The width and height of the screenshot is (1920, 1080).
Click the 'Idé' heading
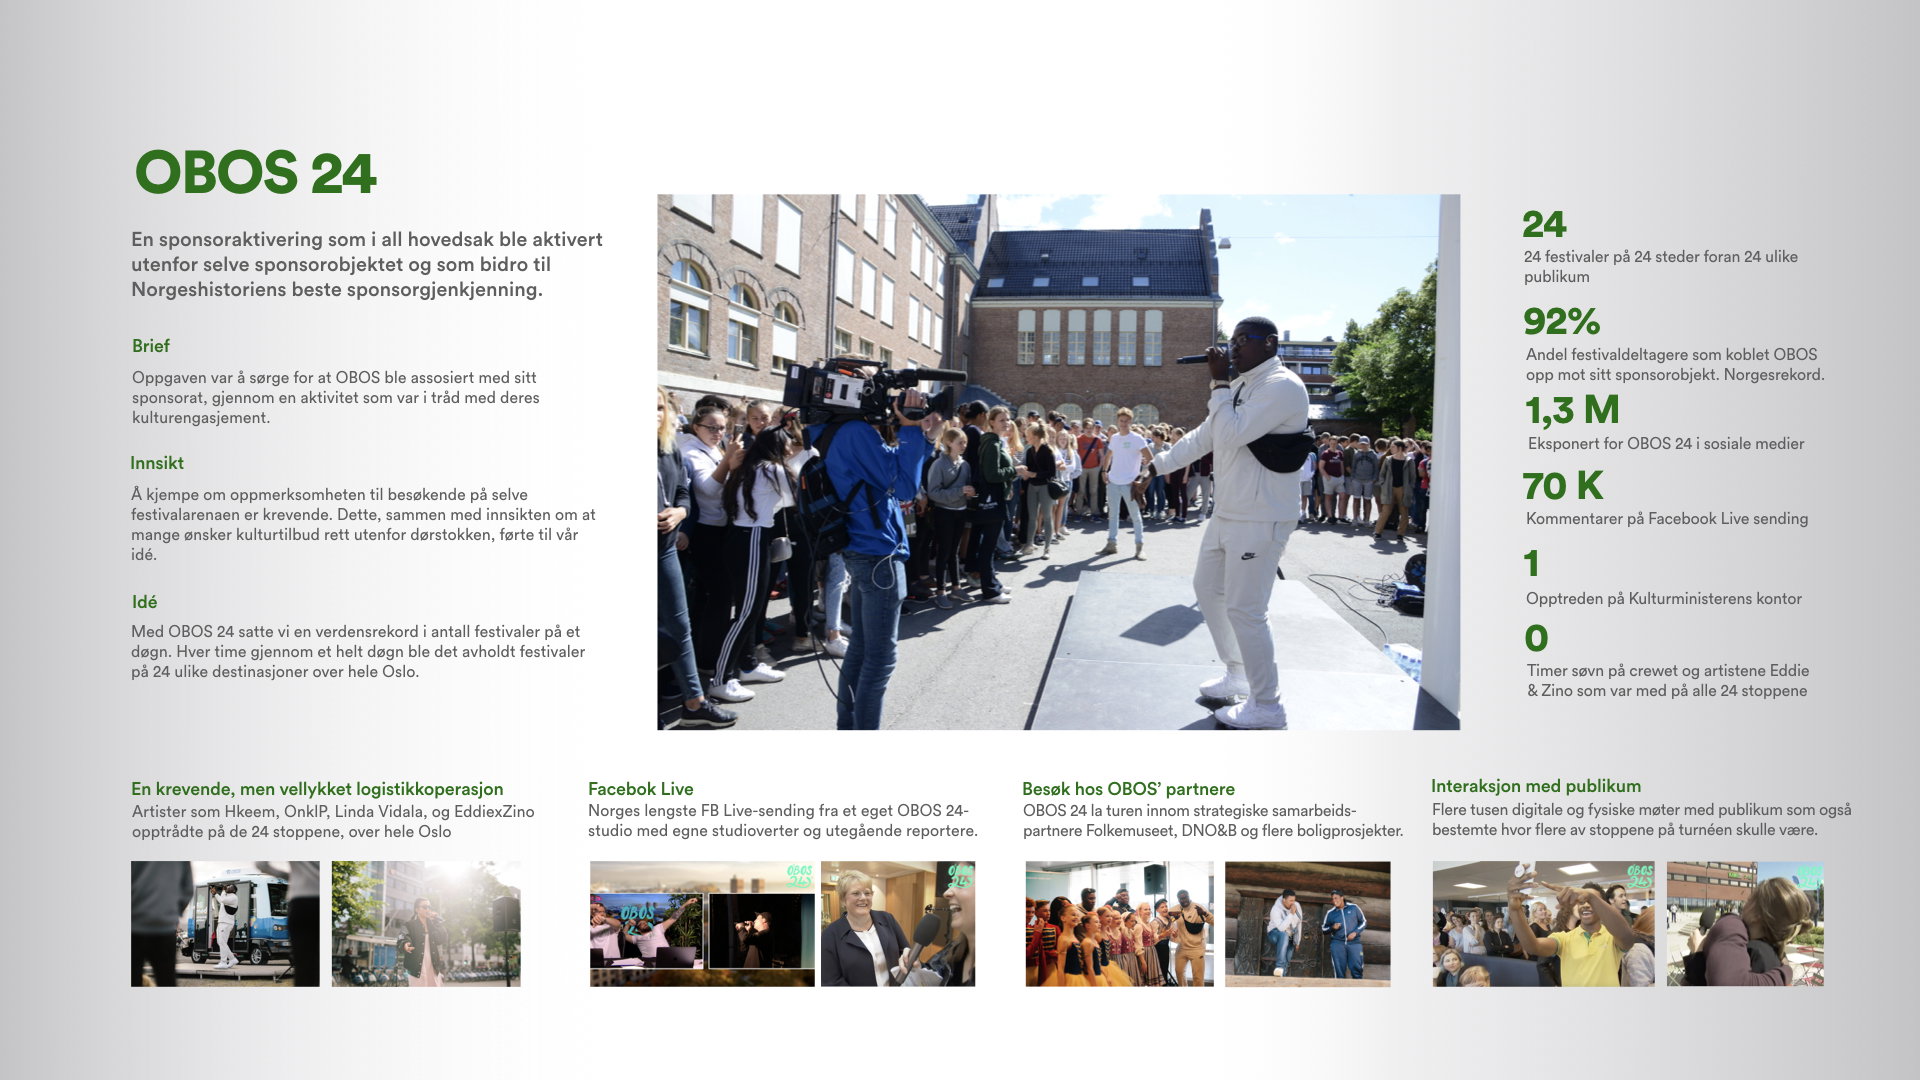(145, 602)
